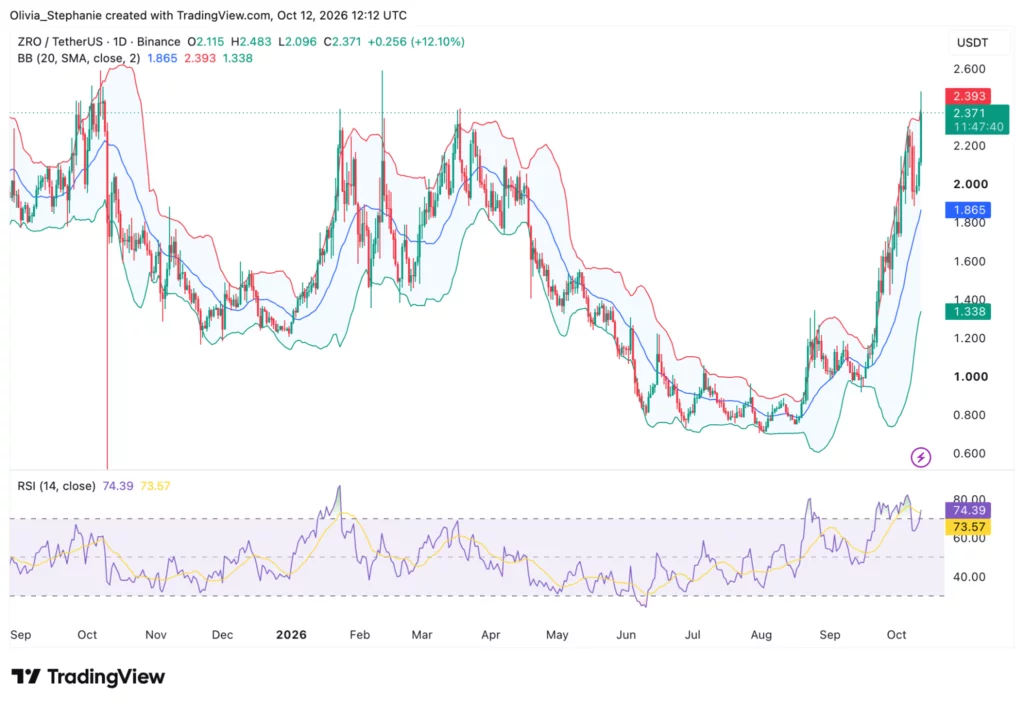Click the BB (20, SMA, close, 2) legend
This screenshot has width=1024, height=706.
79,58
